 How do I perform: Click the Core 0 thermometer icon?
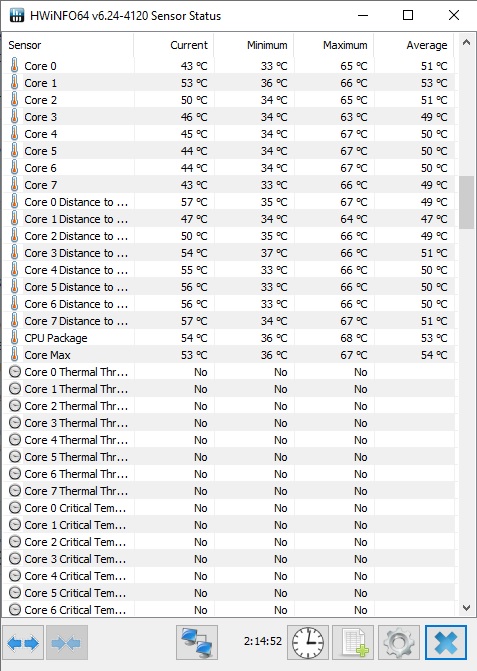(15, 65)
